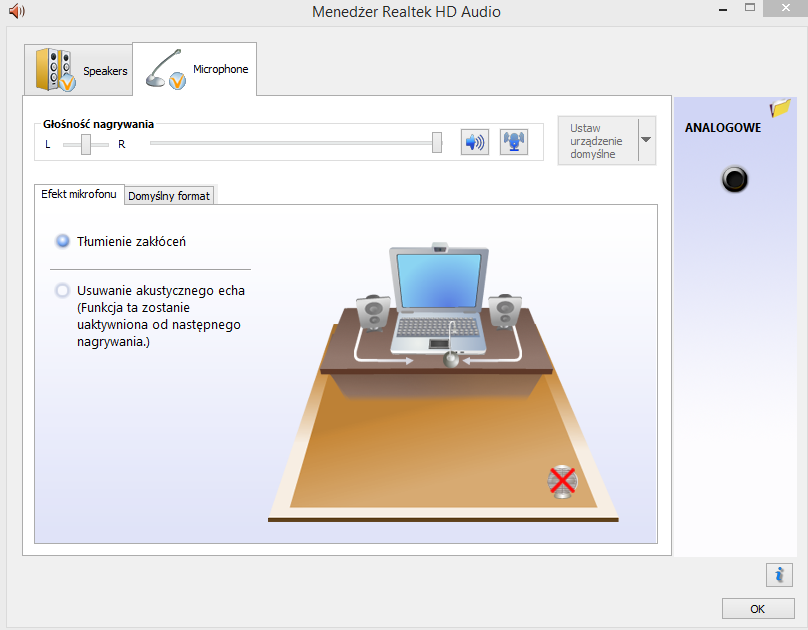Viewport: 808px width, 630px height.
Task: Switch to the Speakers tab
Action: pos(78,70)
